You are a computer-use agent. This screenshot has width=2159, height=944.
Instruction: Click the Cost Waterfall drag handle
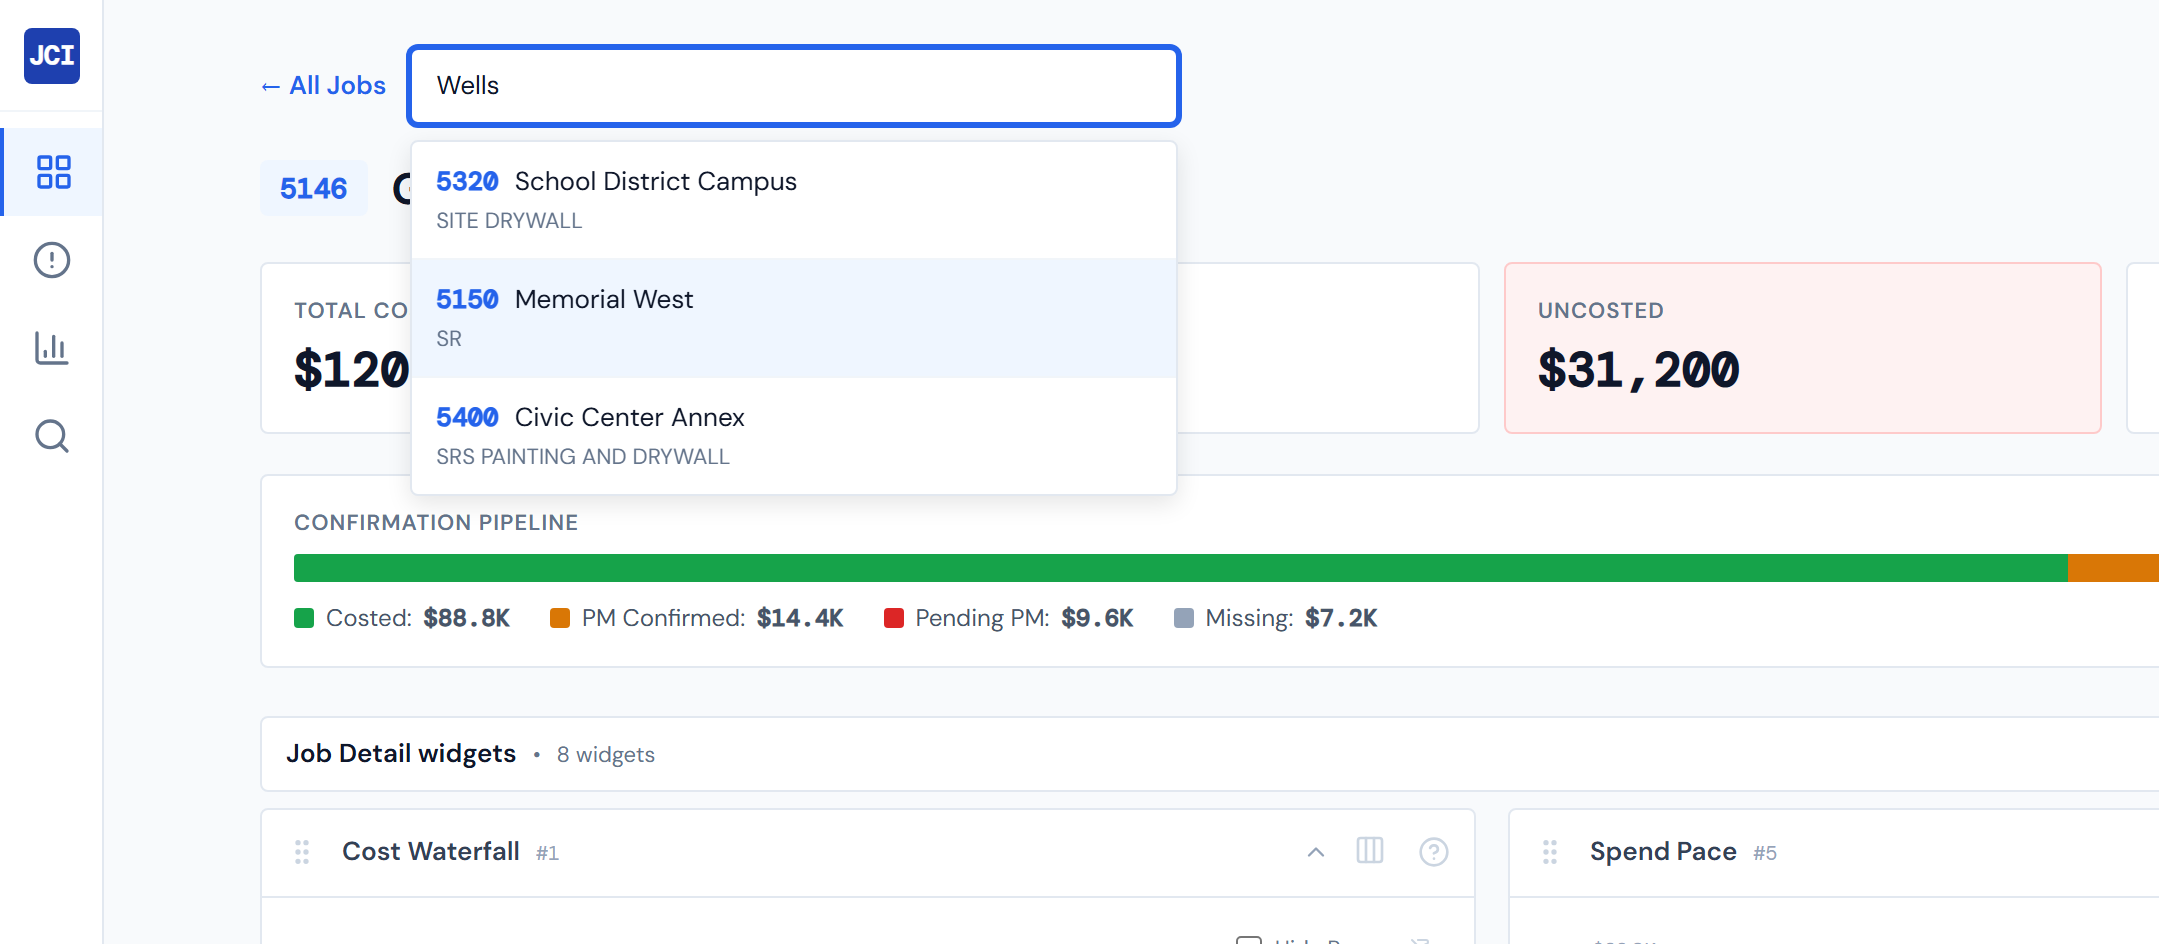point(302,852)
